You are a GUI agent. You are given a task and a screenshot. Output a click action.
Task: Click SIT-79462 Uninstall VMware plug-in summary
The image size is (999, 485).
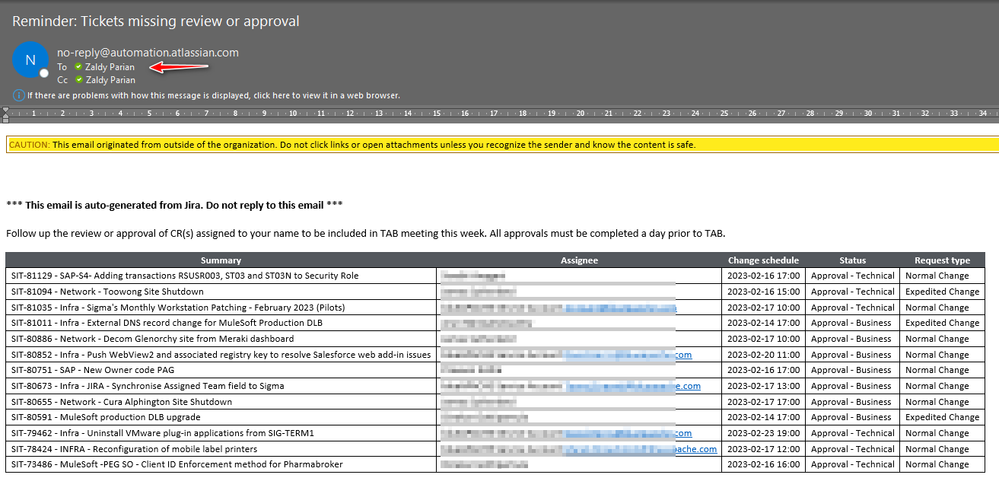pos(162,433)
